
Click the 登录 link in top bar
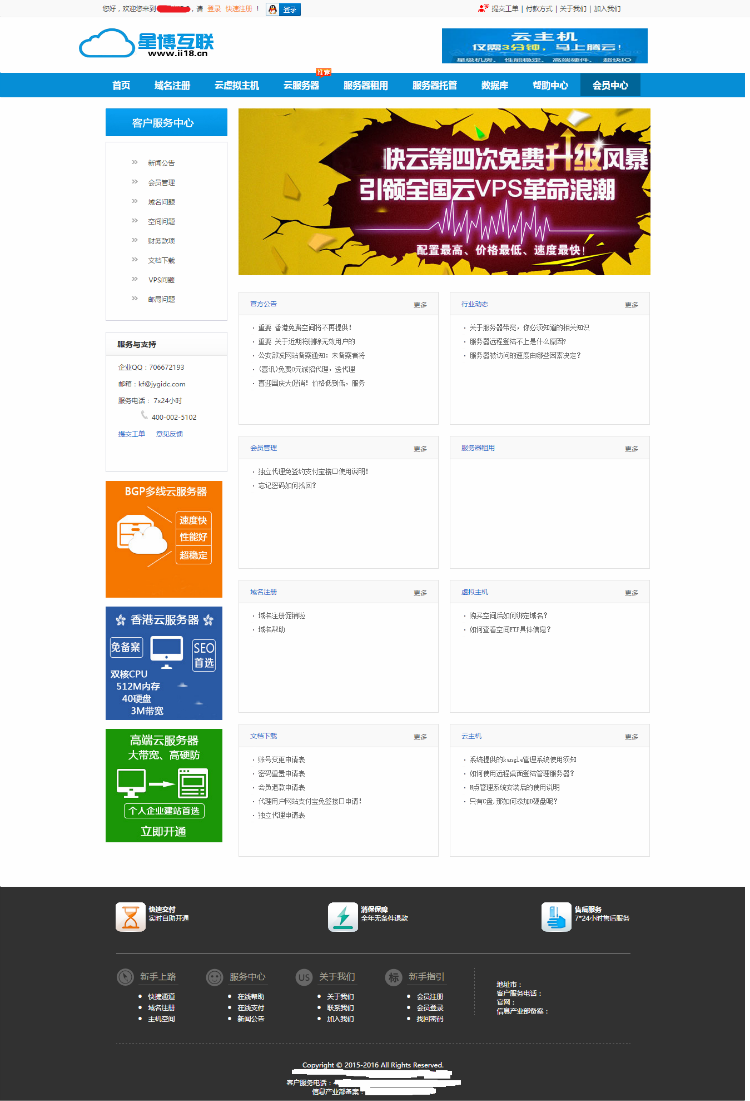pos(213,9)
